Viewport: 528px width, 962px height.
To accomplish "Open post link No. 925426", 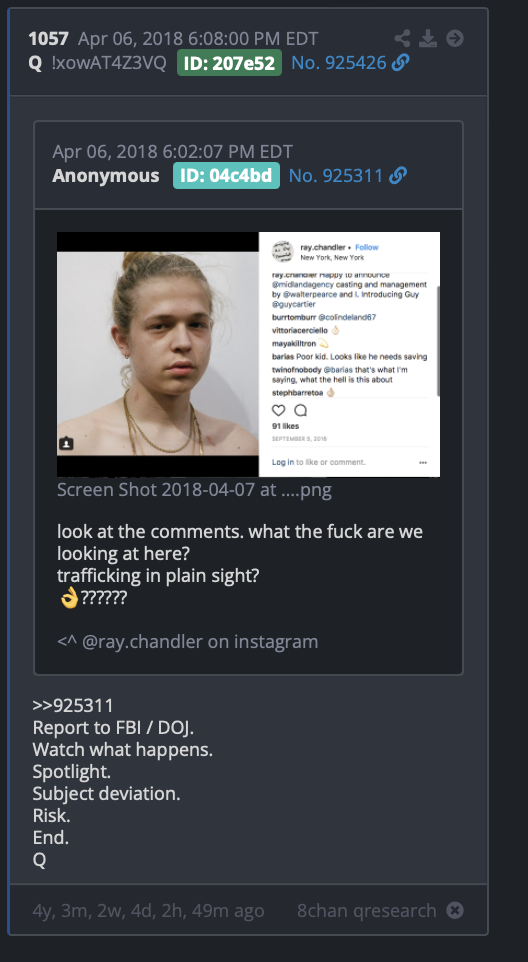I will pyautogui.click(x=339, y=63).
